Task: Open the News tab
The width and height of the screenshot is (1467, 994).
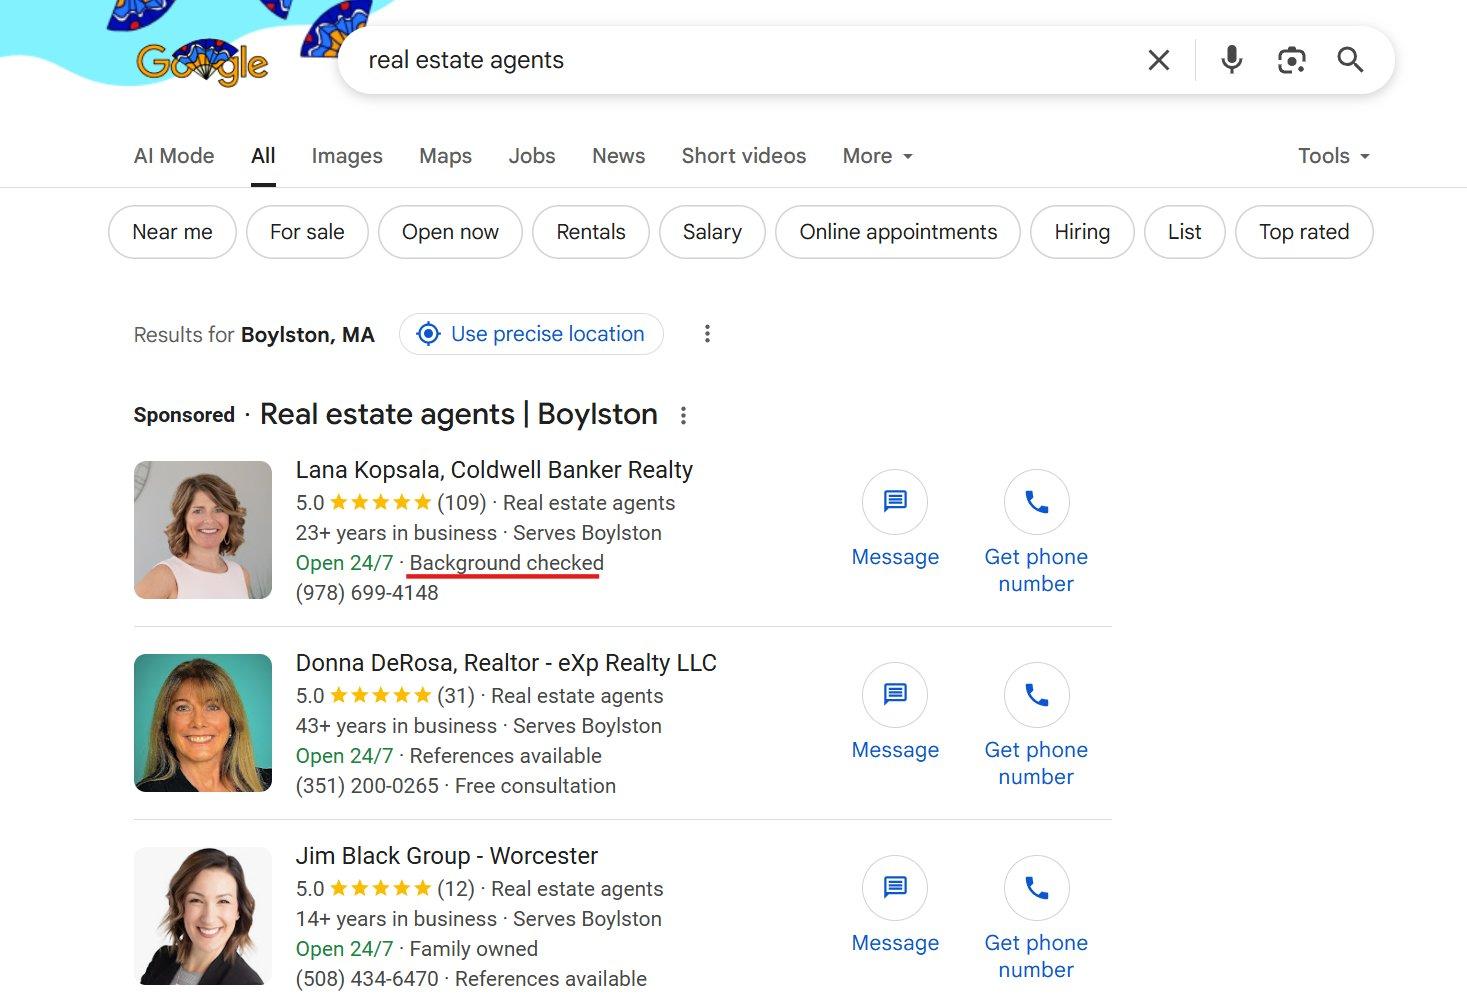Action: (618, 156)
